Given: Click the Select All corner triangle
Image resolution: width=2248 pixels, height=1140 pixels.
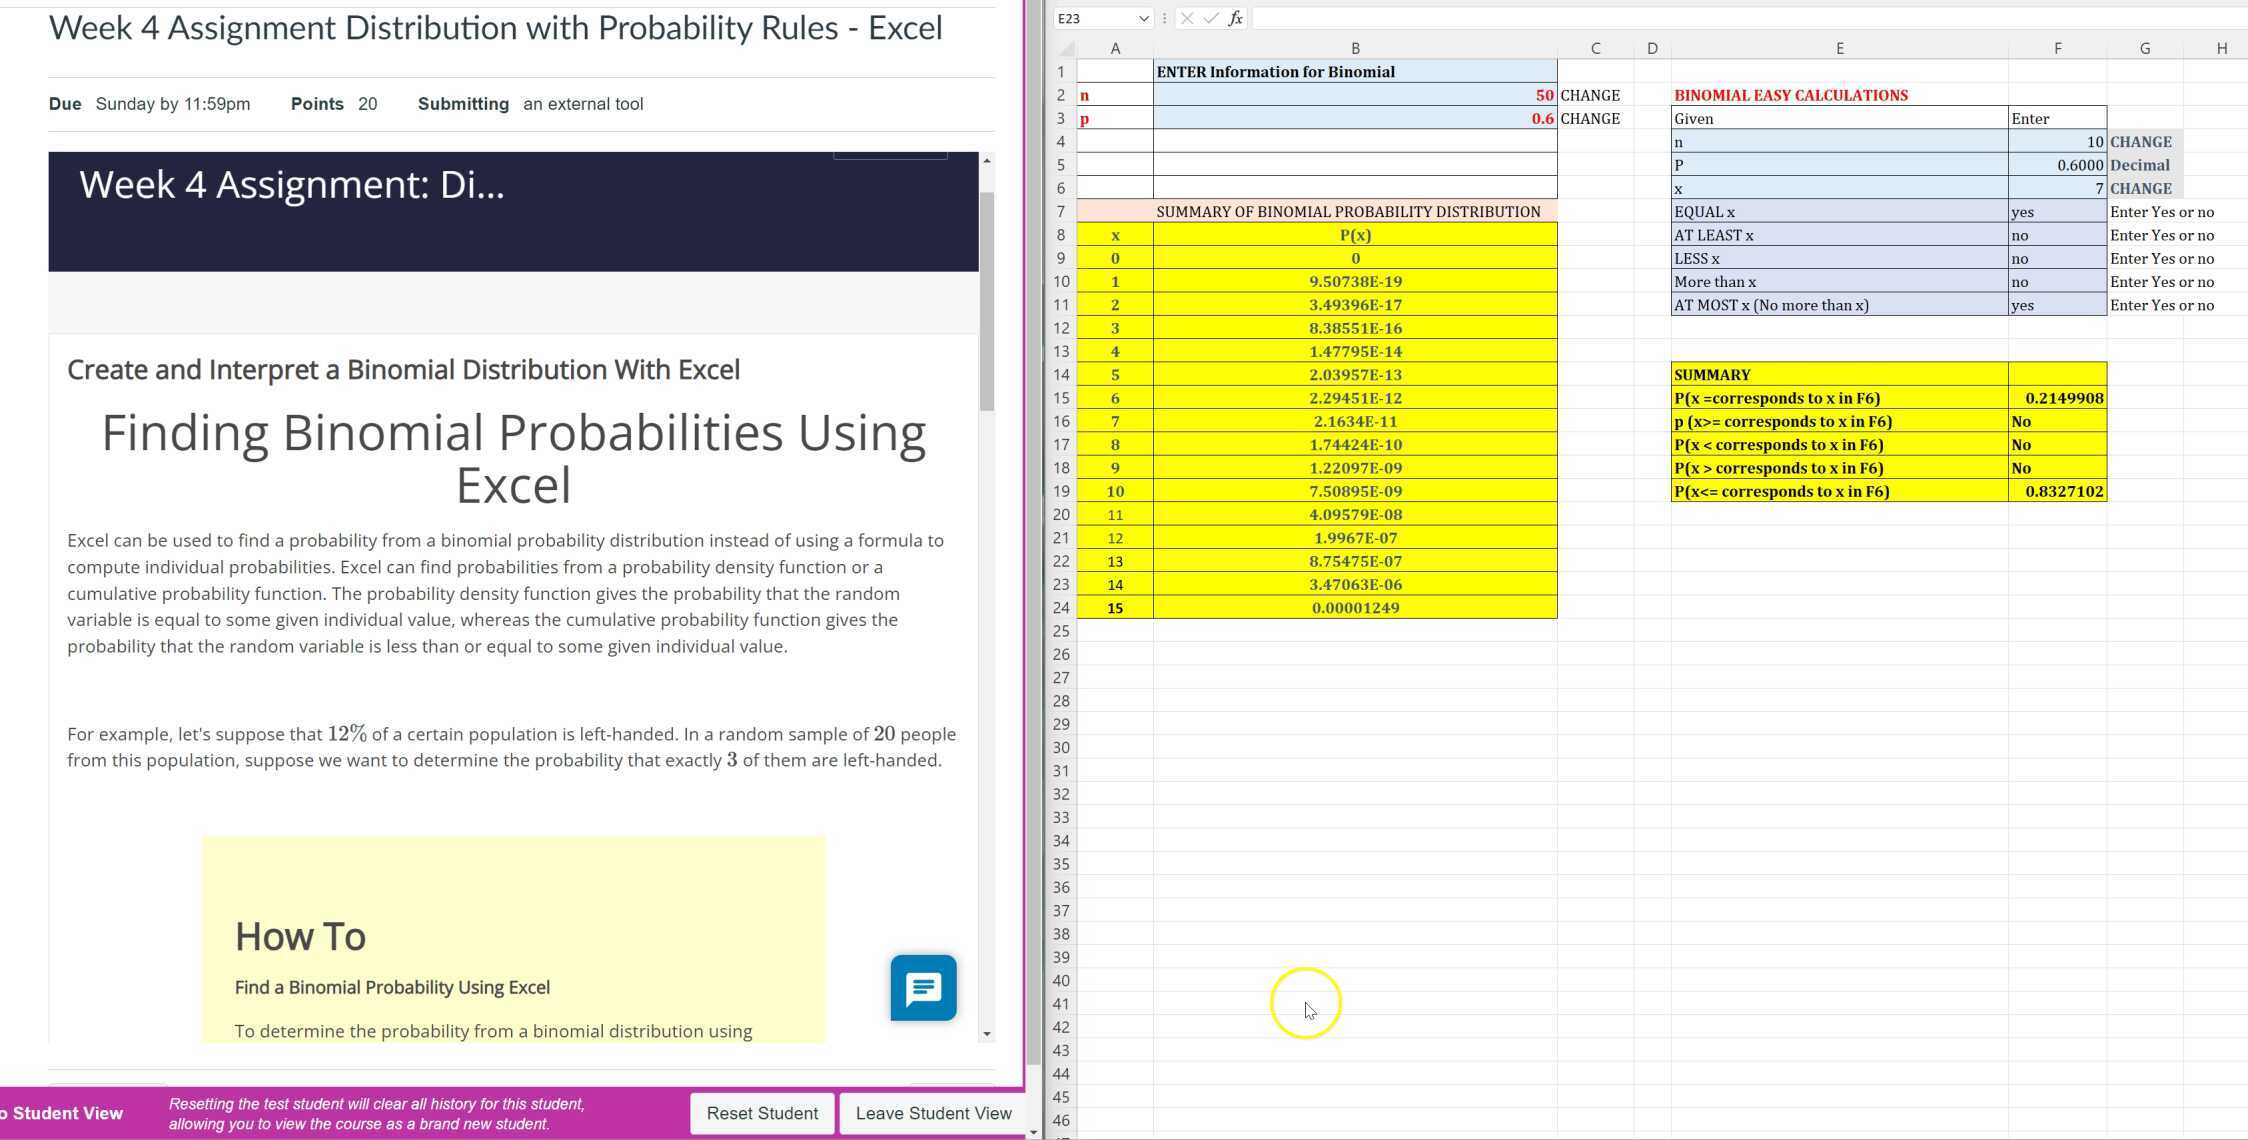Looking at the screenshot, I should tap(1066, 48).
